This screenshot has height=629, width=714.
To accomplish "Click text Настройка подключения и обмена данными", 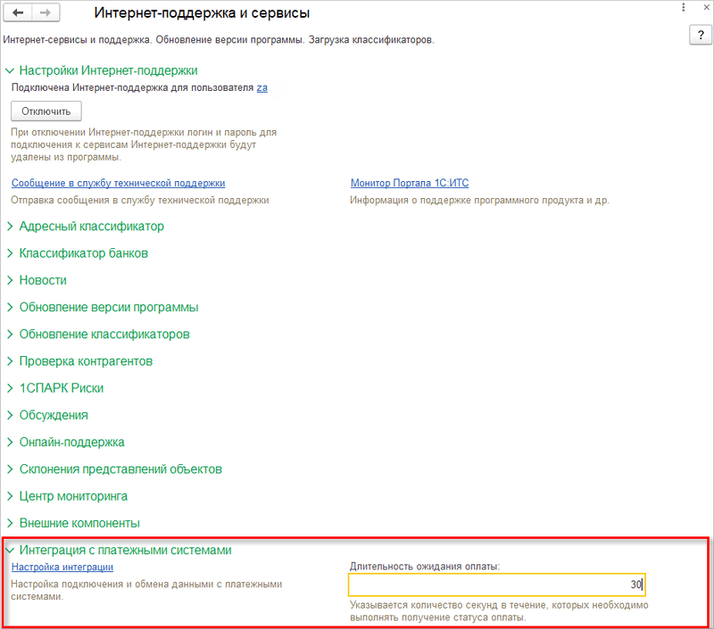I will pyautogui.click(x=146, y=590).
